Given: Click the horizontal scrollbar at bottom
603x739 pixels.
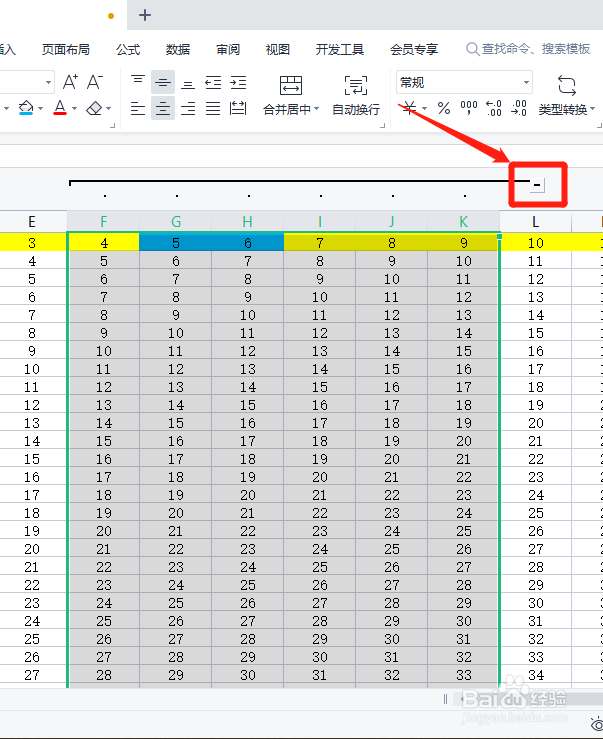Looking at the screenshot, I should (528, 699).
